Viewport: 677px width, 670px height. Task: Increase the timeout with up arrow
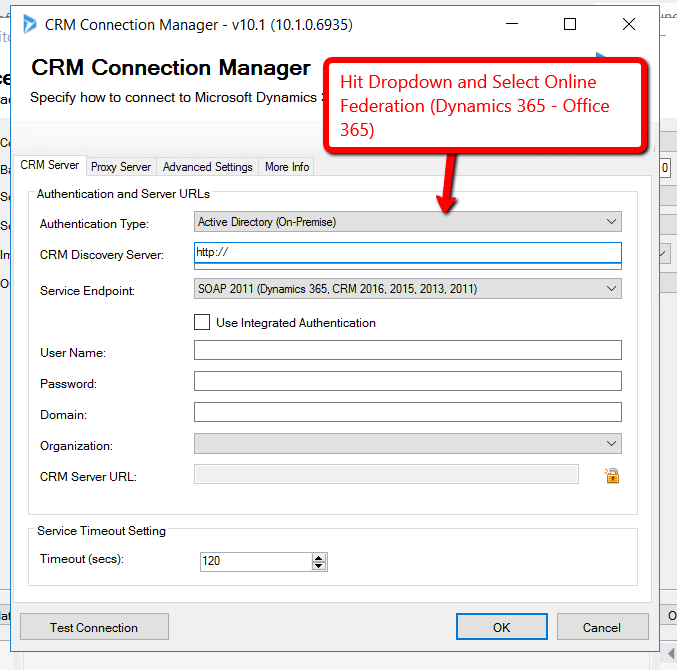tap(319, 558)
